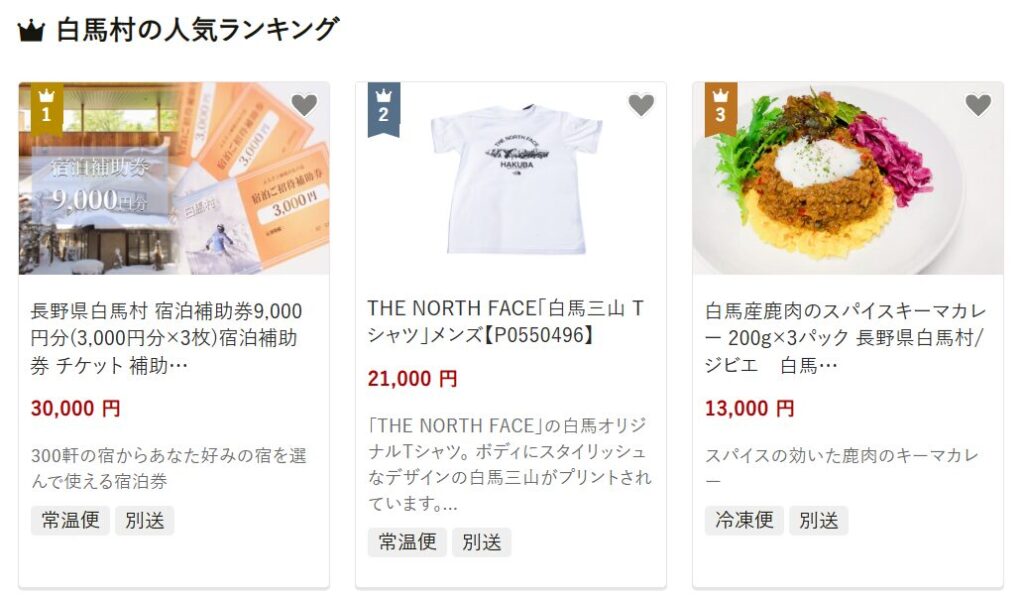Select 別送 tag on T-shirt card
The image size is (1024, 597).
(481, 542)
